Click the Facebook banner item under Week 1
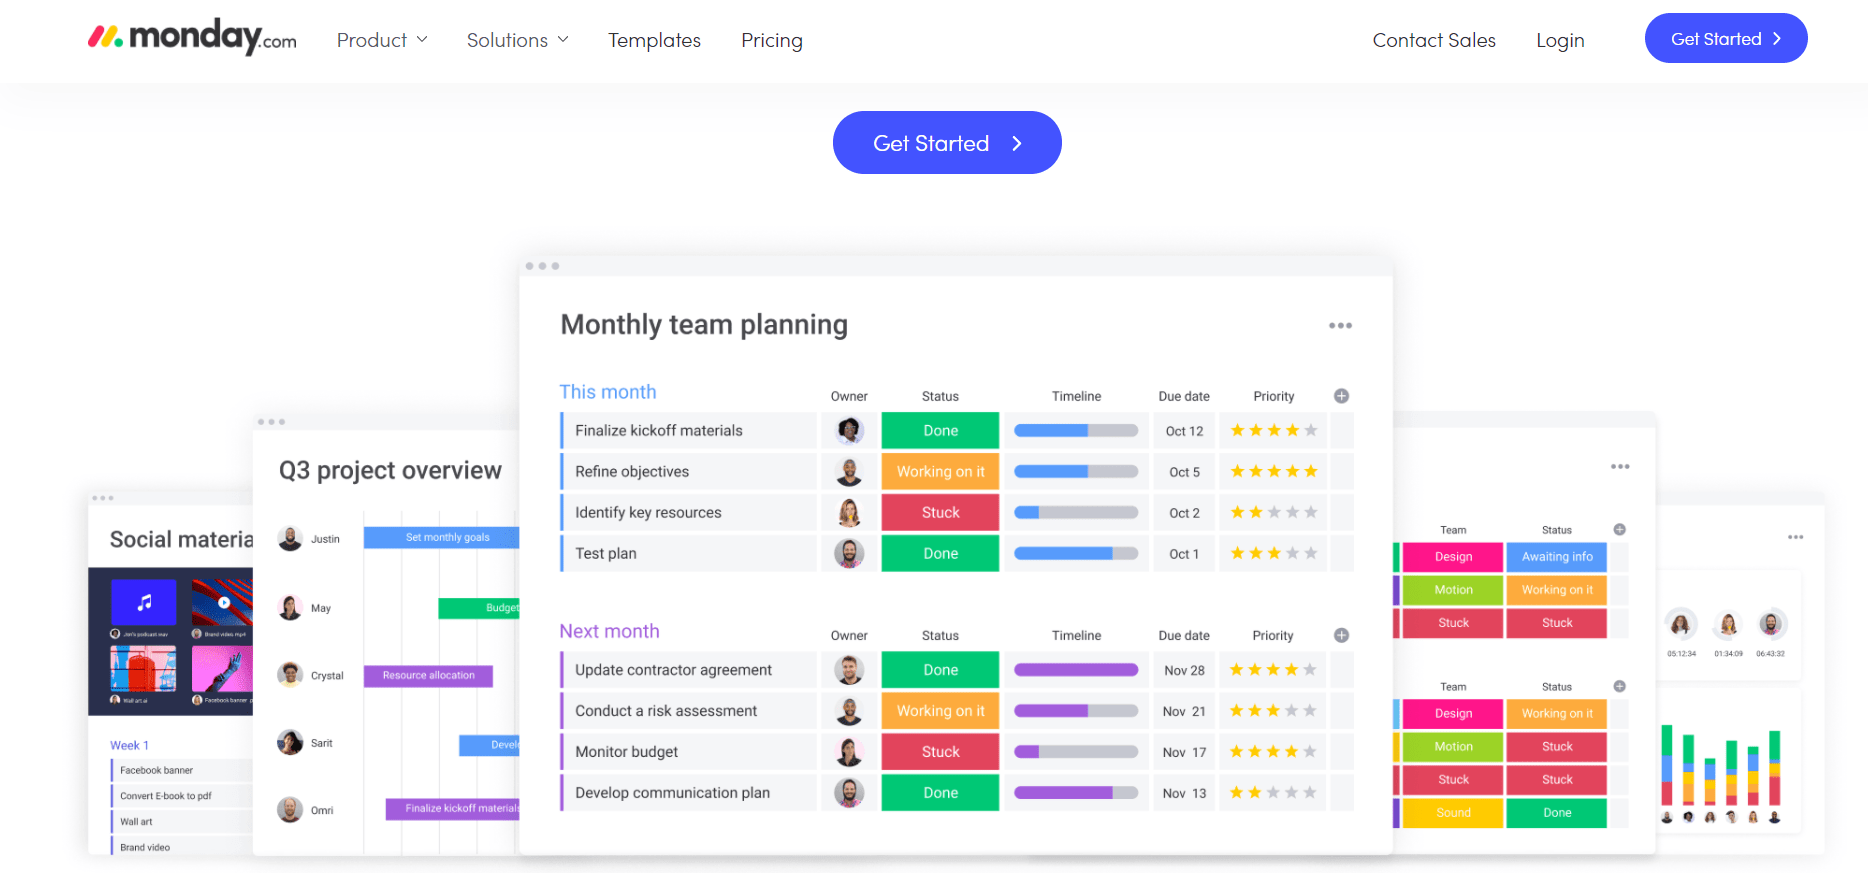The width and height of the screenshot is (1868, 873). (181, 771)
